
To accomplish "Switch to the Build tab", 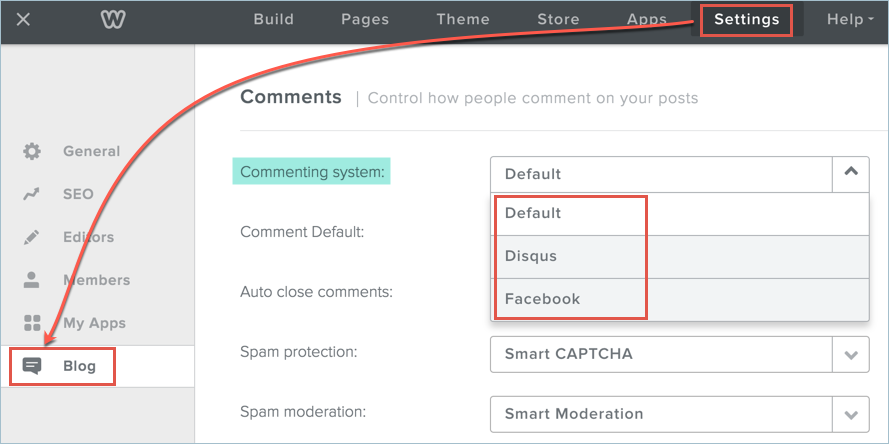I will 273,20.
